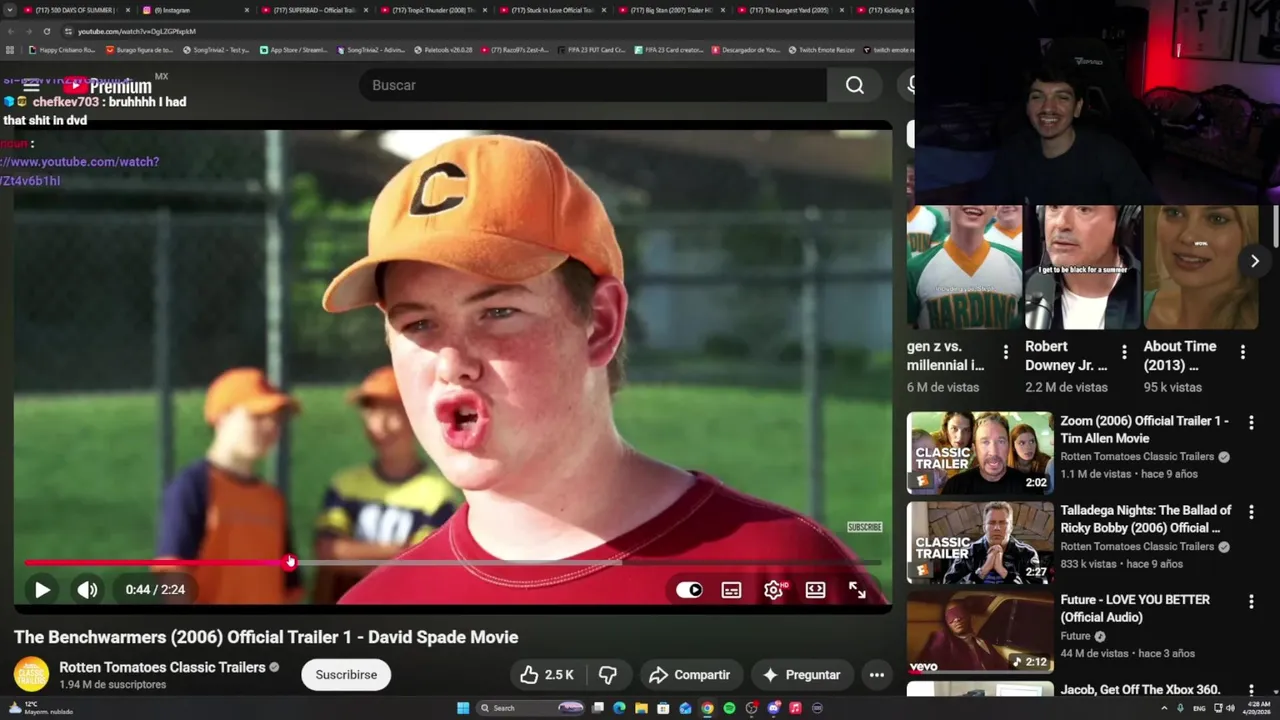Open options for gen z vs. millennial short
This screenshot has width=1280, height=720.
point(1006,352)
